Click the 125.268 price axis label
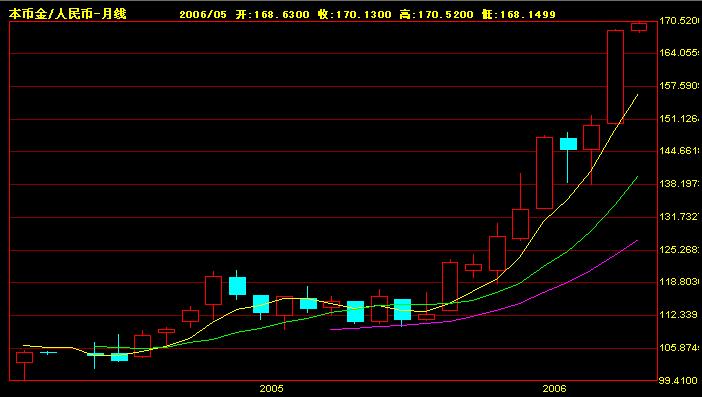The height and width of the screenshot is (397, 702). coord(680,249)
